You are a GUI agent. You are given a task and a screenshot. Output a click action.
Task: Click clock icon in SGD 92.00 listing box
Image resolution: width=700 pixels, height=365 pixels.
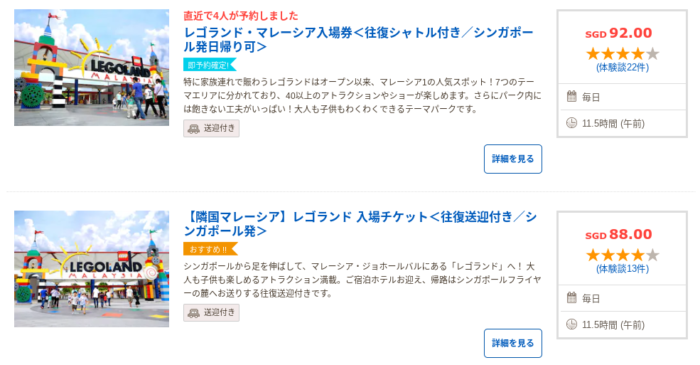point(571,123)
